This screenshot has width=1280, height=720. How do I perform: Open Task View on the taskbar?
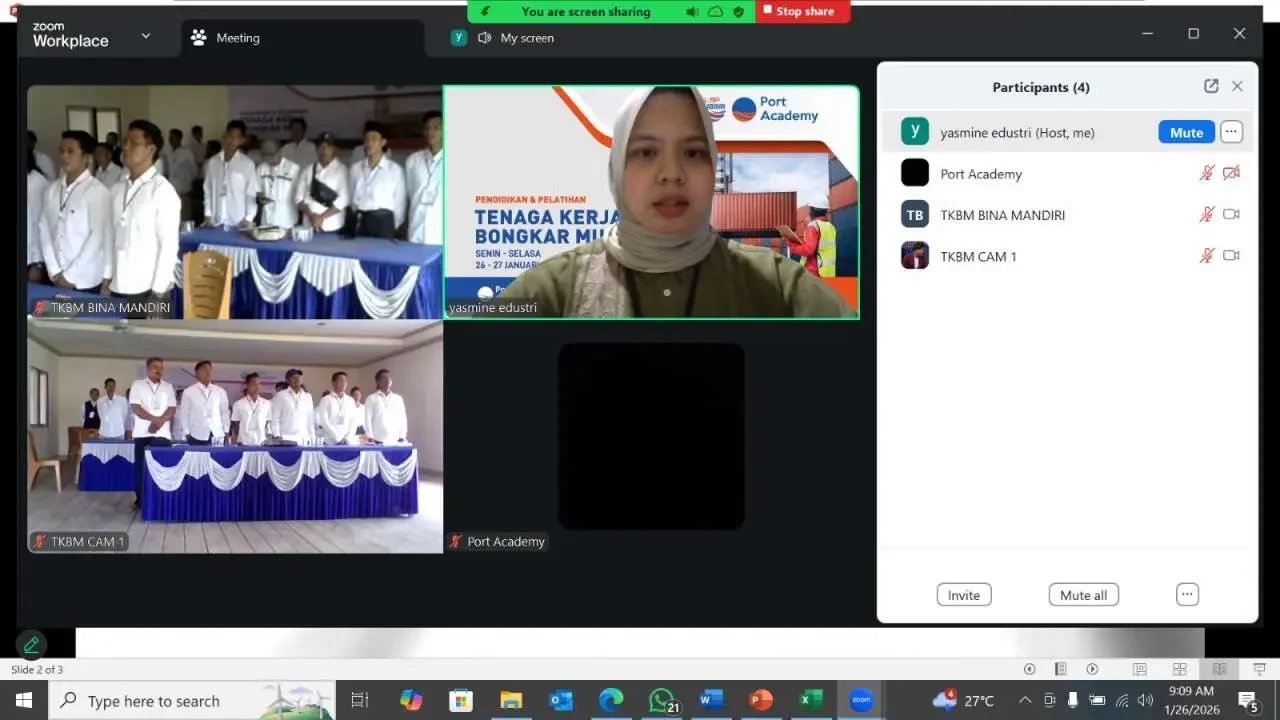coord(360,700)
